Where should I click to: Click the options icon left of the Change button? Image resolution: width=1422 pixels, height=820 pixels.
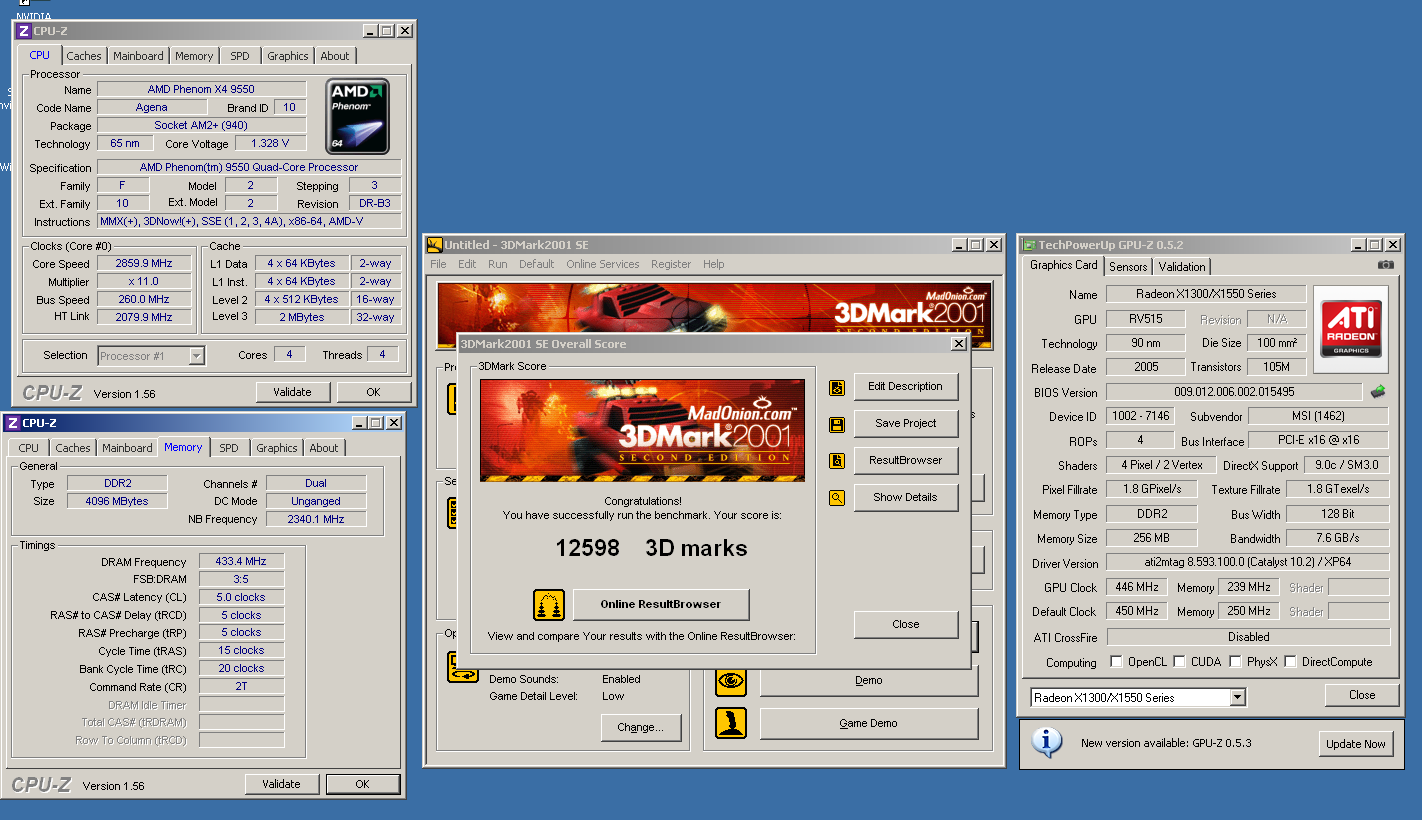(463, 668)
